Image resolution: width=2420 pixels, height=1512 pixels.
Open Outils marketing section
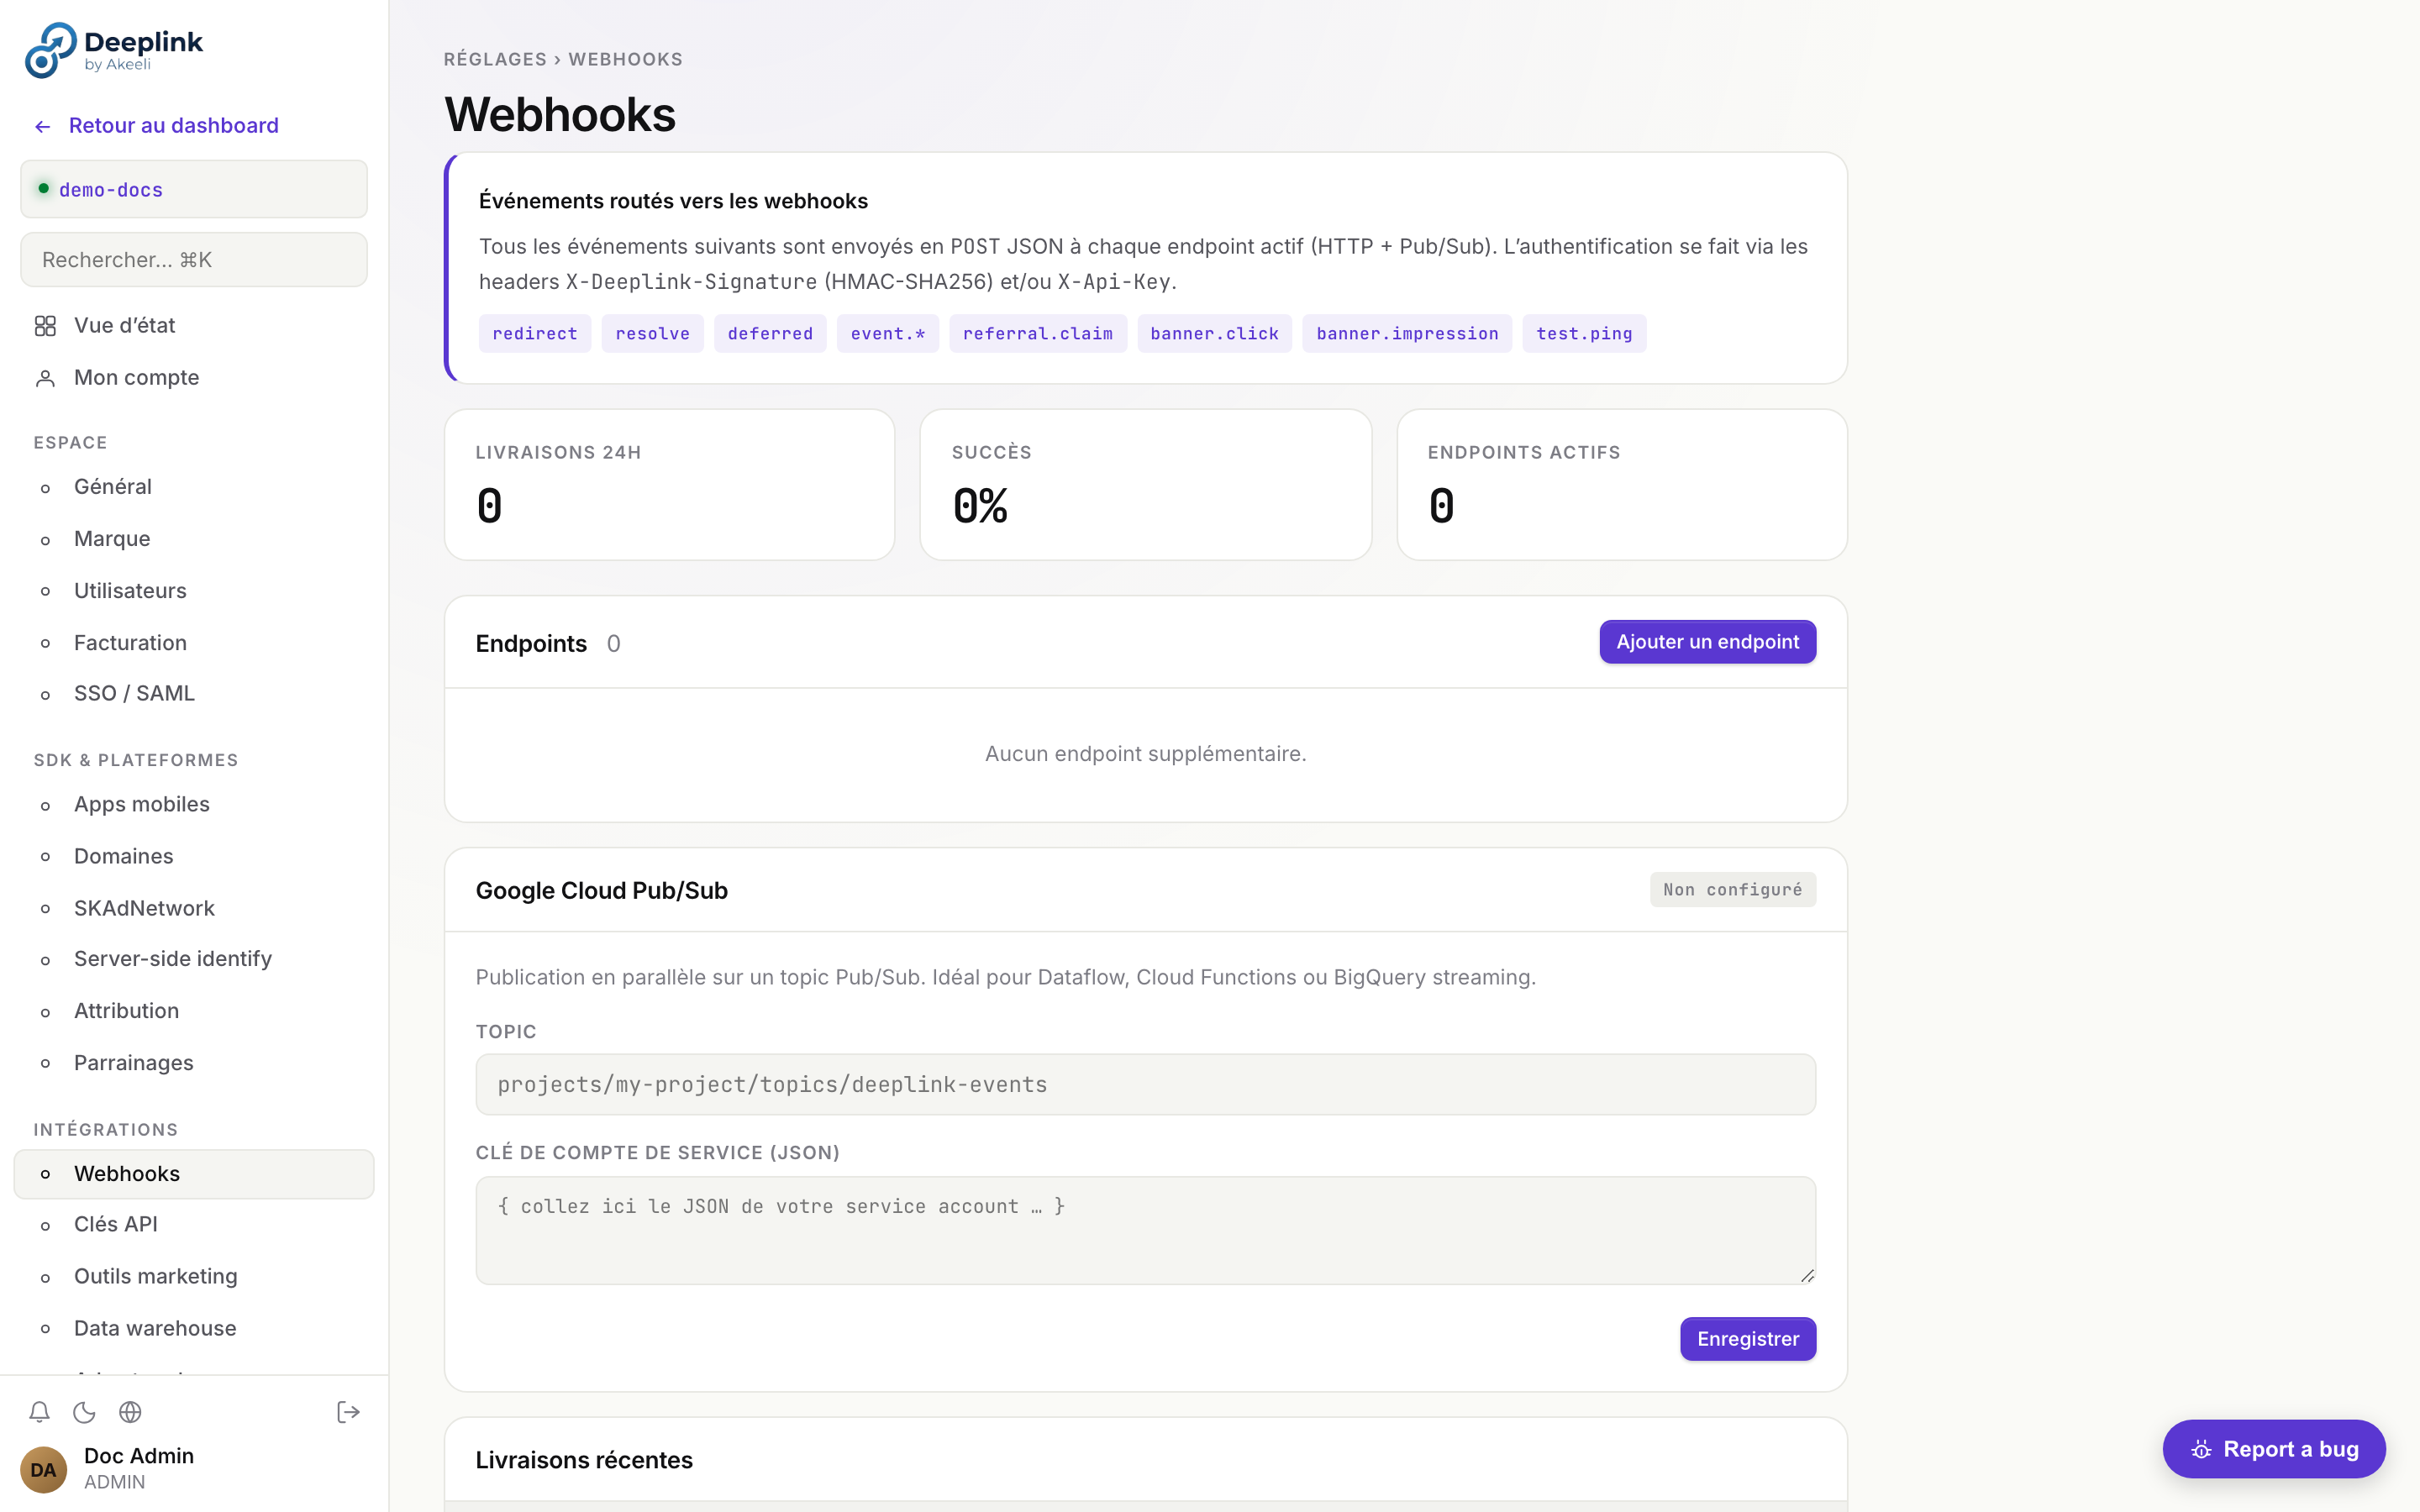pos(194,1277)
